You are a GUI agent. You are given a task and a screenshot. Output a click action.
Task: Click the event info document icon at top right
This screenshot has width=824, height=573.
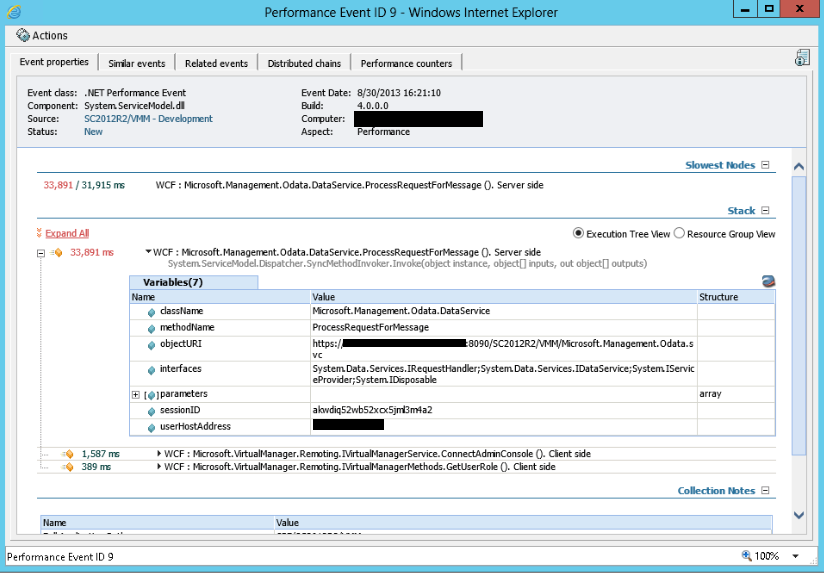tap(801, 58)
